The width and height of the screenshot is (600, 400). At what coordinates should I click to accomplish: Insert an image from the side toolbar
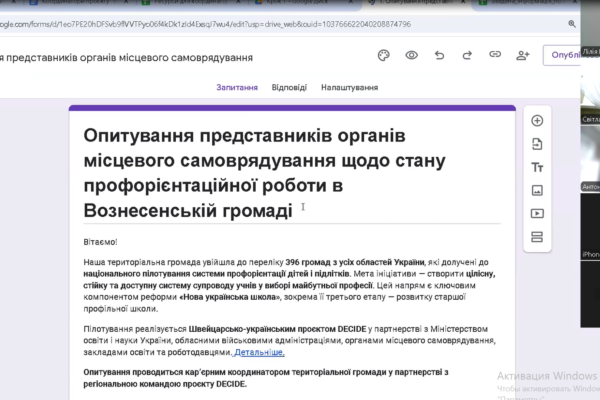[537, 190]
